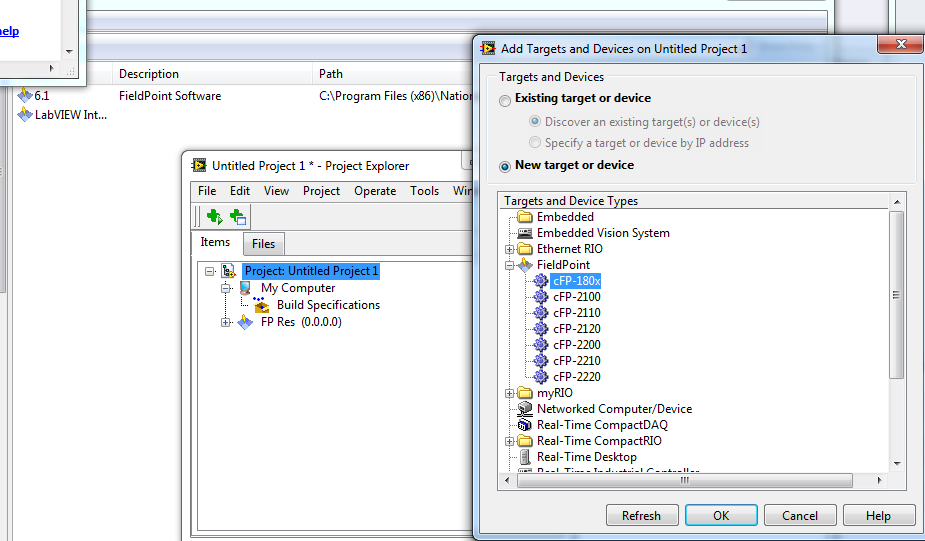Click the Help button in the dialog
The image size is (925, 541).
pos(878,515)
